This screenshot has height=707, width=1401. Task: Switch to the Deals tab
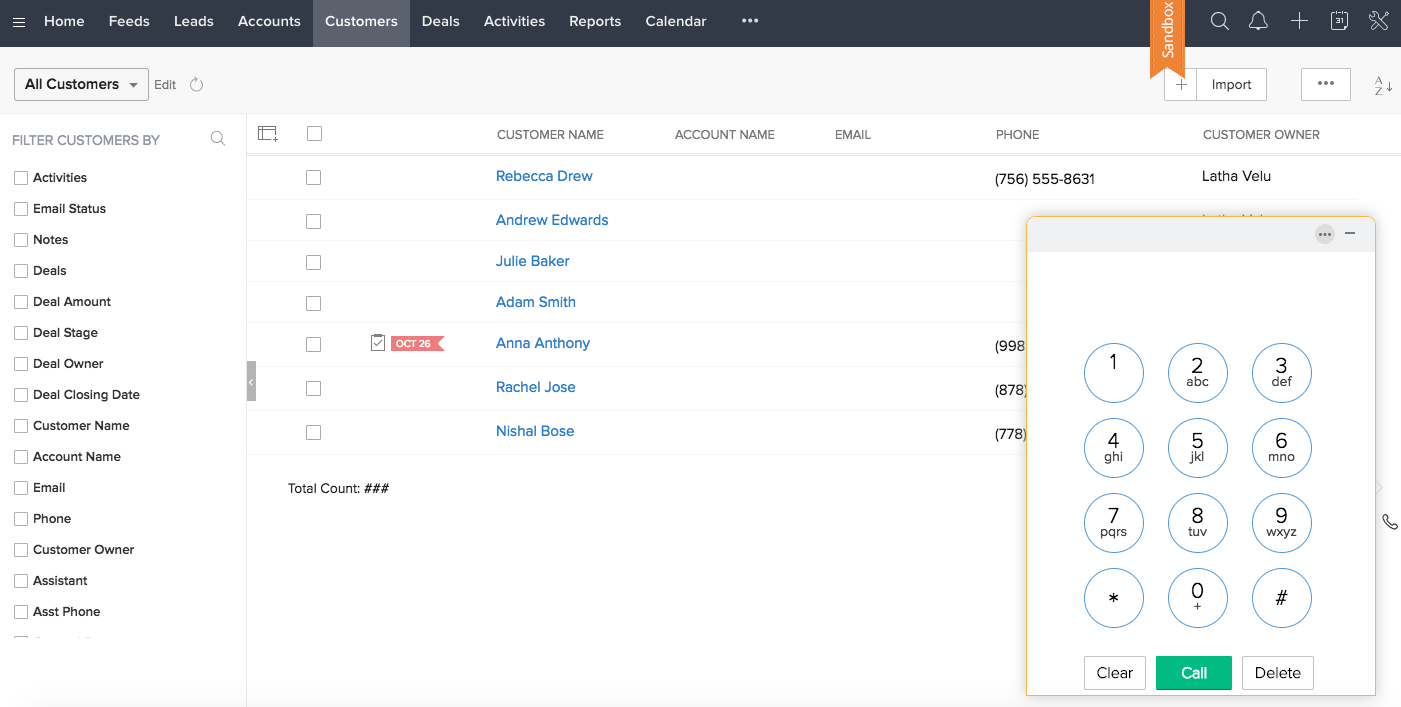click(x=440, y=21)
